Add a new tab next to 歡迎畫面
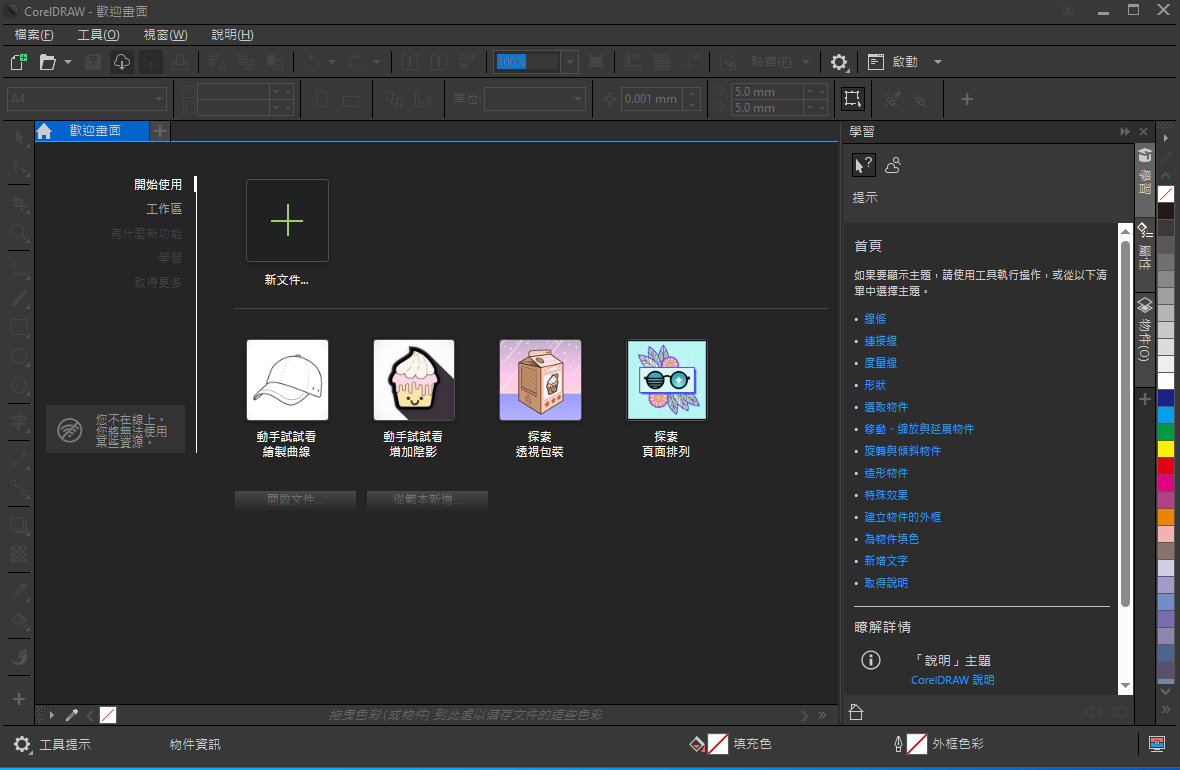Viewport: 1180px width, 770px height. (x=160, y=132)
